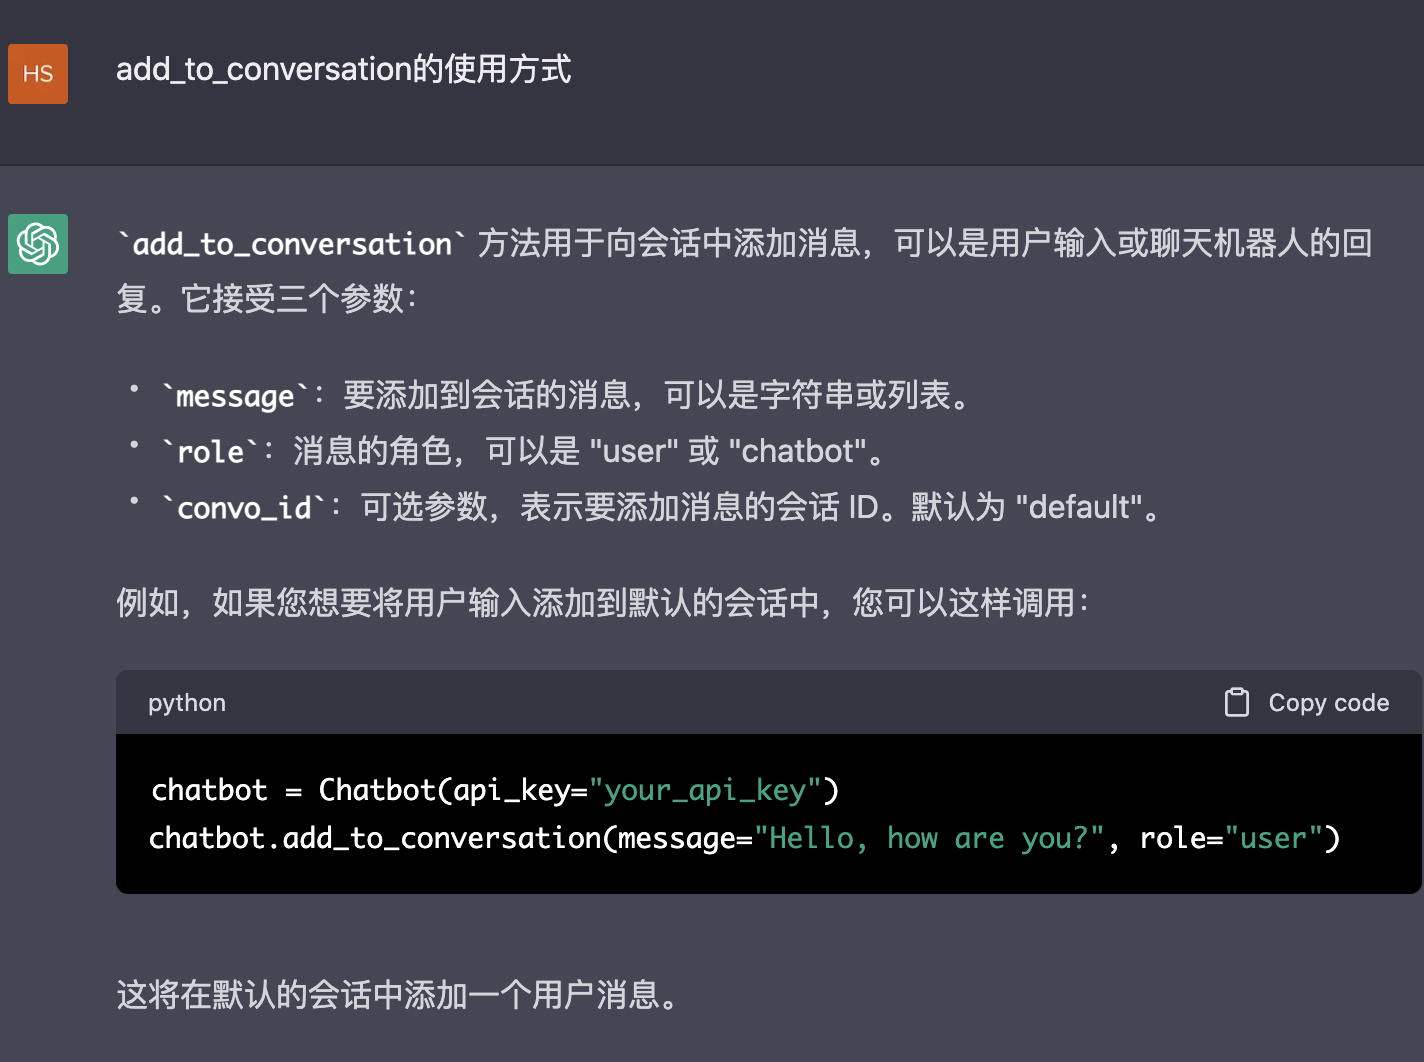Click the code block header bar
Viewport: 1424px width, 1062px height.
(x=700, y=702)
